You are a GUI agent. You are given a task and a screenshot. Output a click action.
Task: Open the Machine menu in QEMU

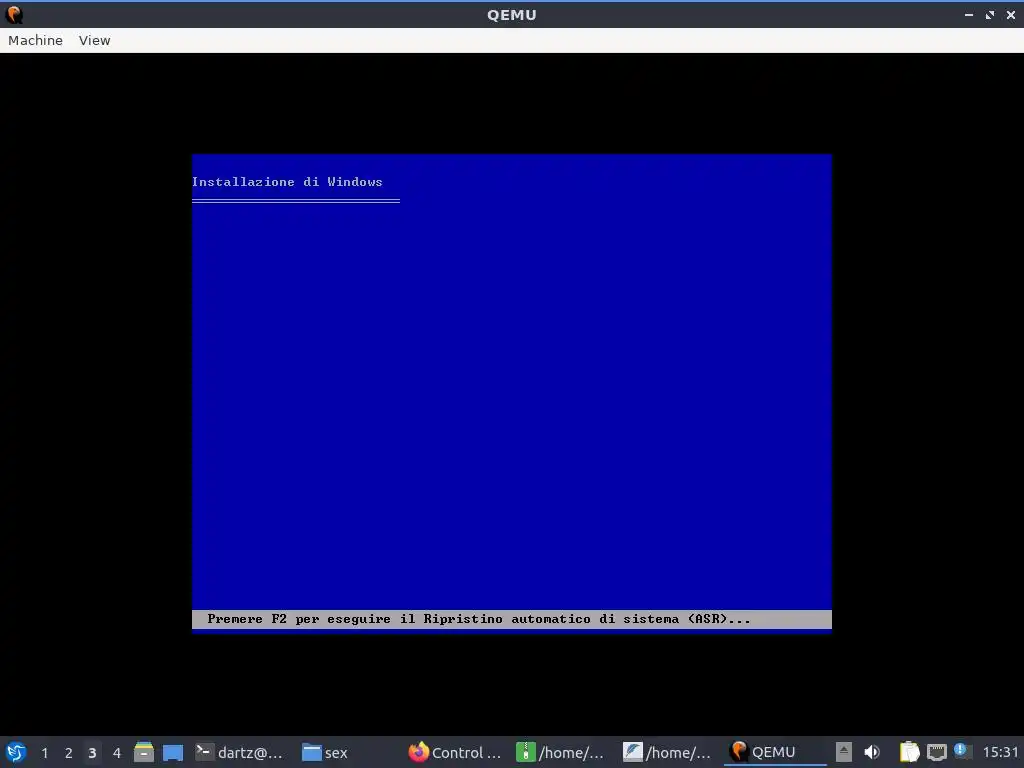tap(35, 40)
